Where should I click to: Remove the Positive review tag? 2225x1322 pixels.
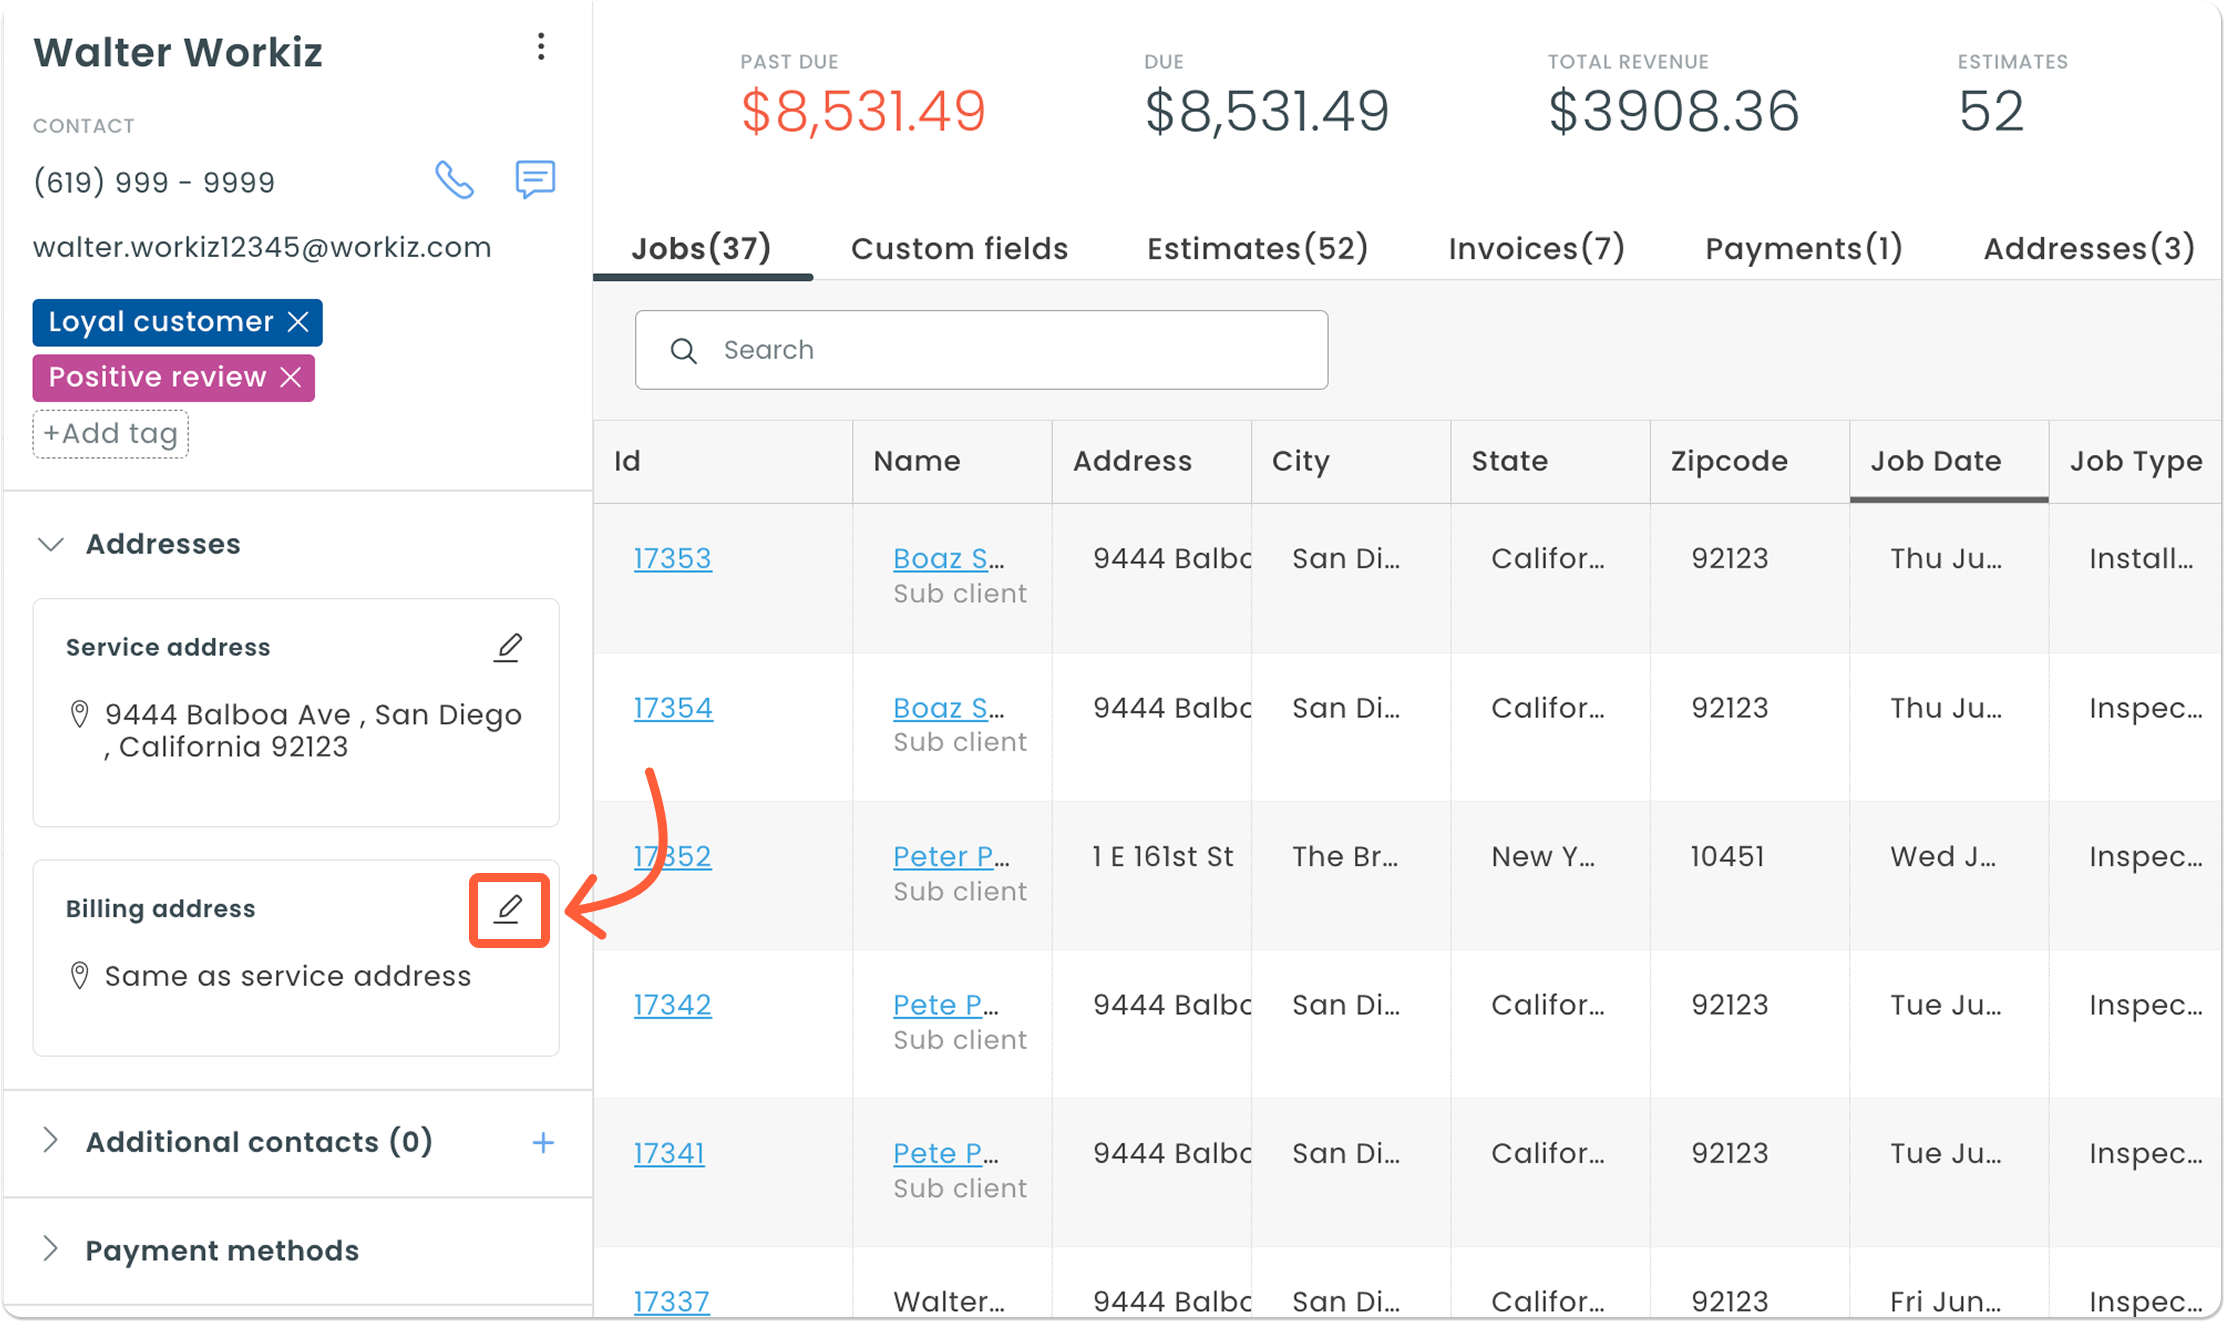pos(291,378)
